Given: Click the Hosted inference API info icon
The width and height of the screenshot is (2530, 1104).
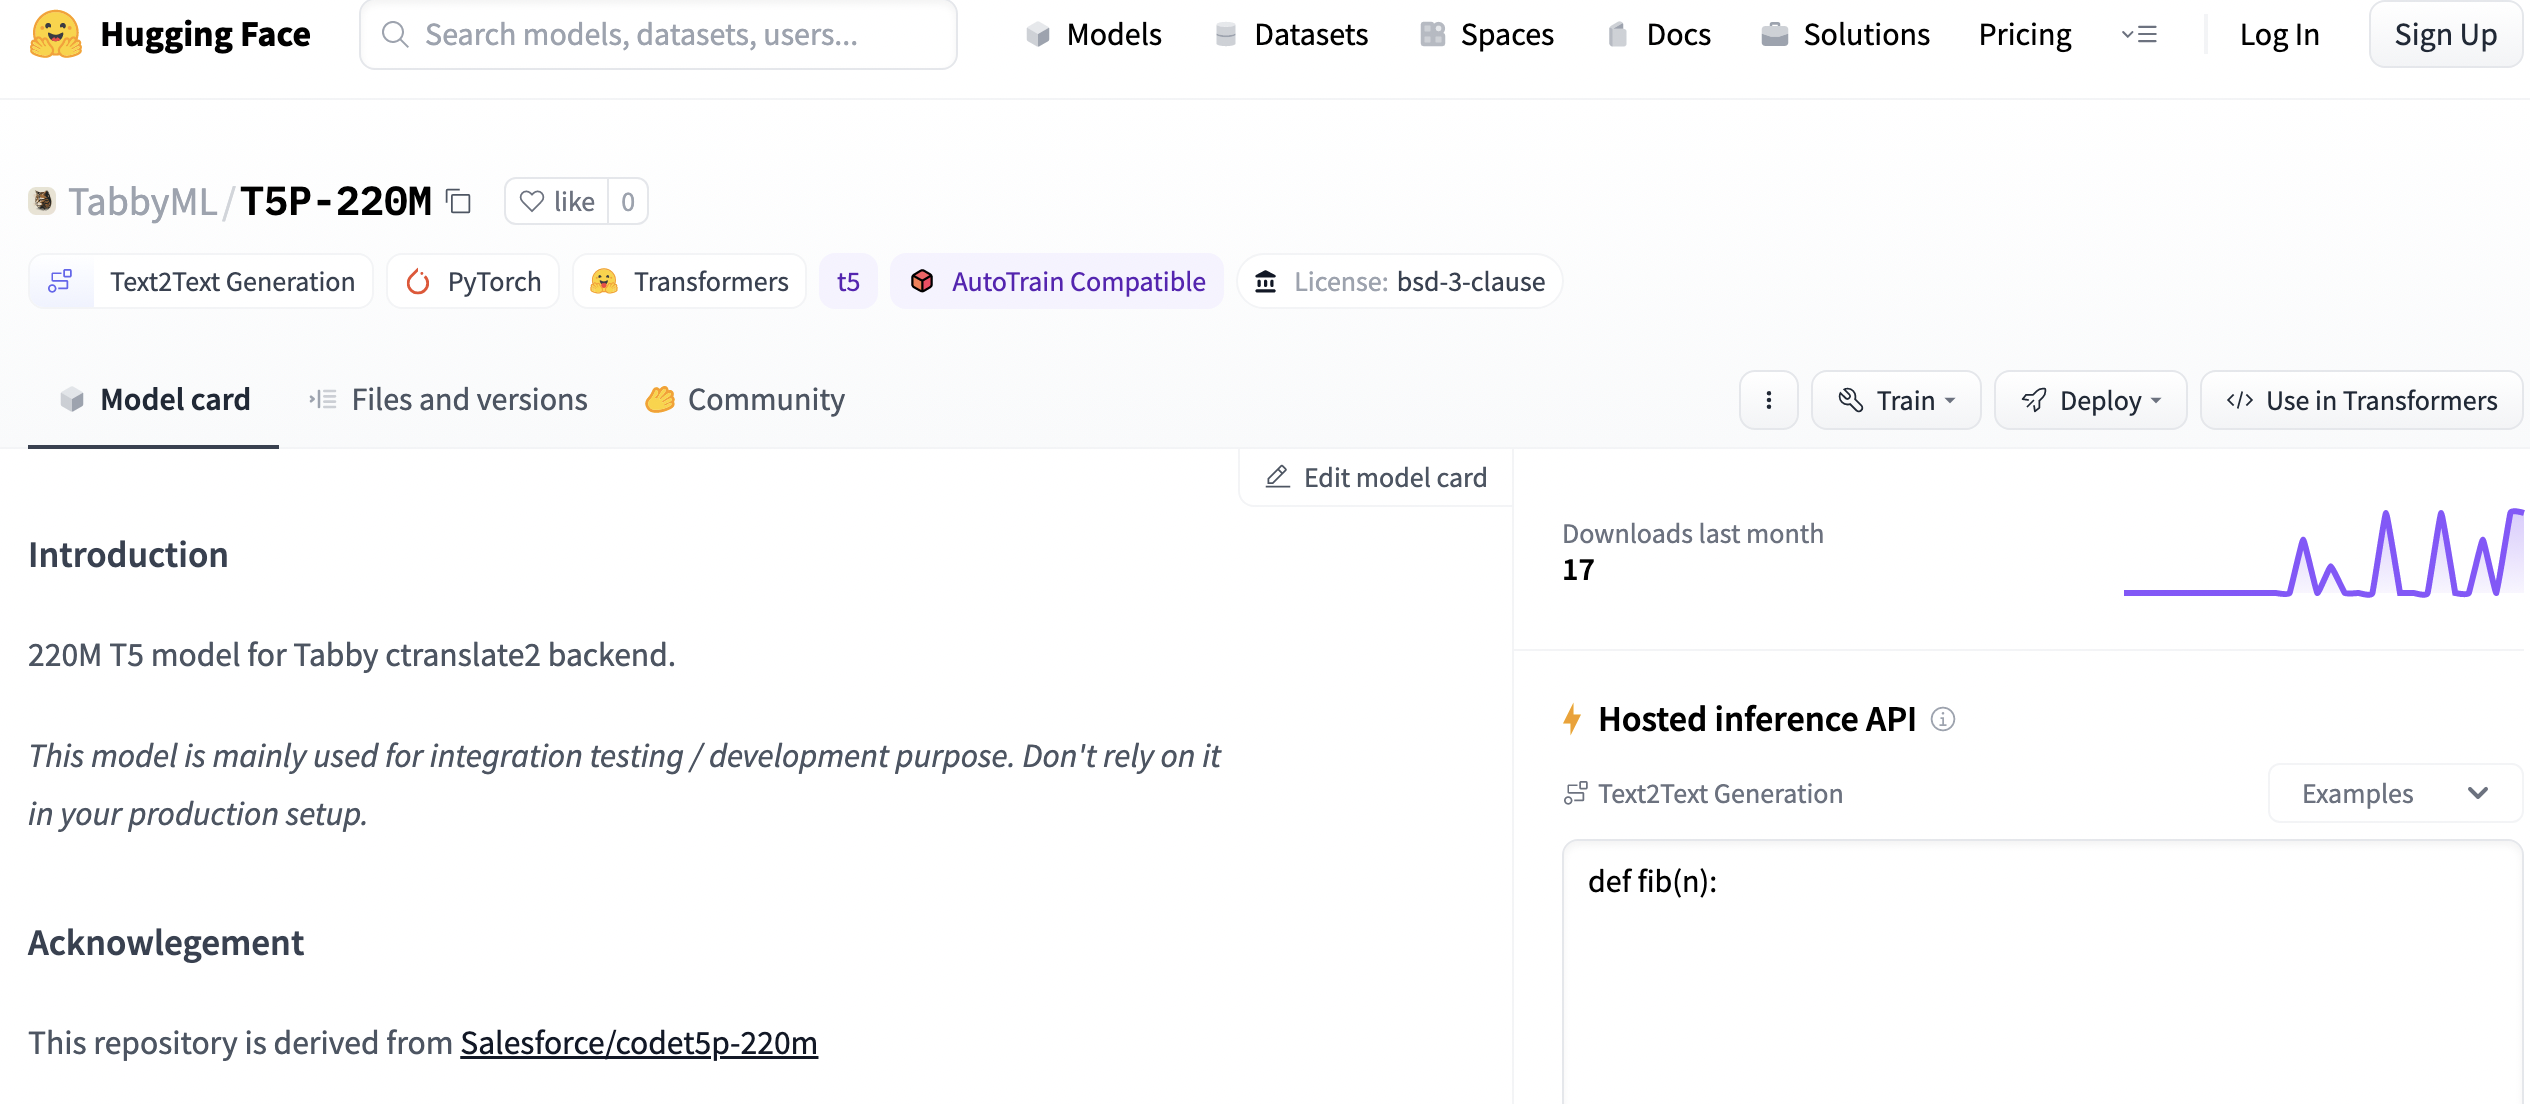Looking at the screenshot, I should 1942,719.
